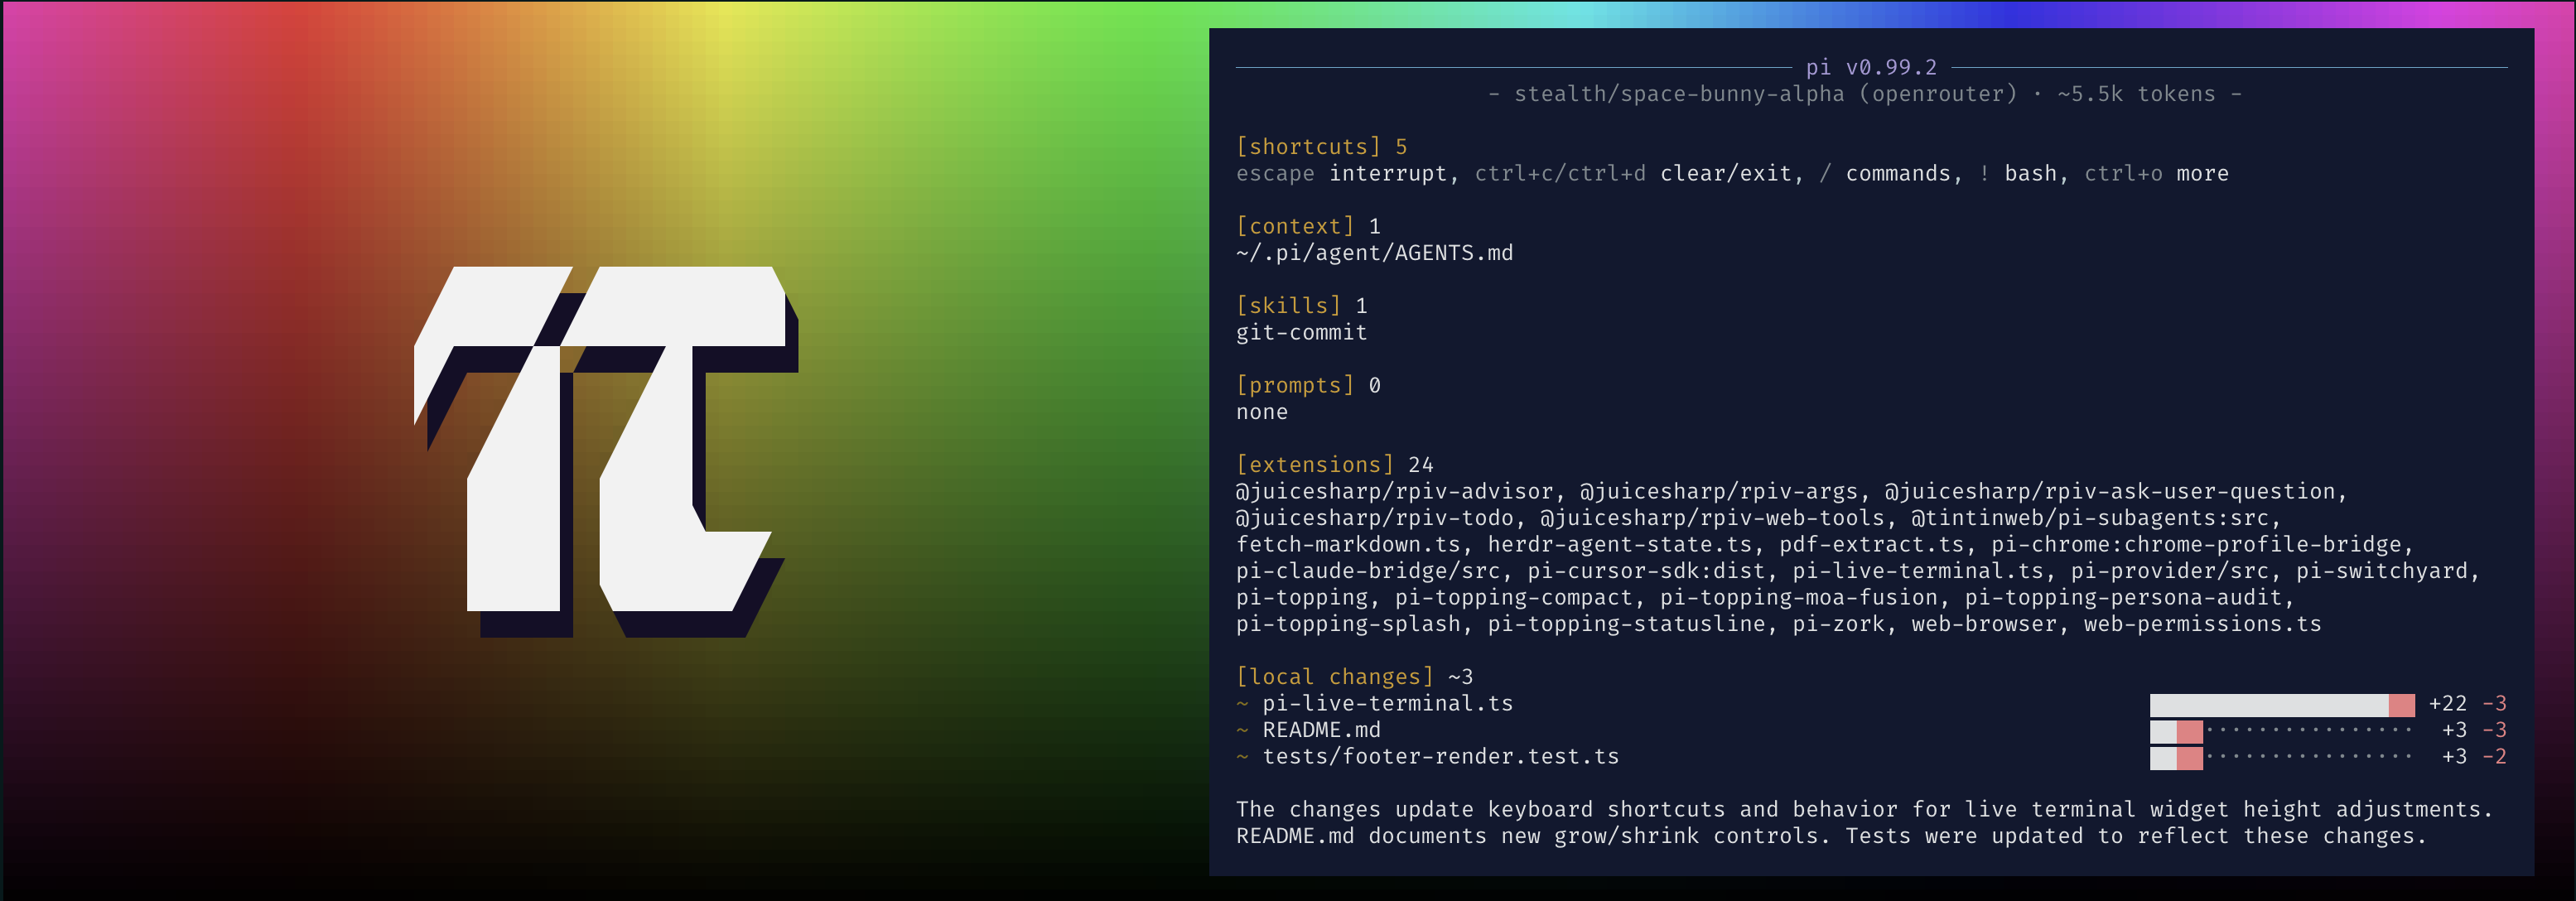The width and height of the screenshot is (2576, 901).
Task: Click the 'web-permissions.ts' extension name
Action: tap(2202, 624)
